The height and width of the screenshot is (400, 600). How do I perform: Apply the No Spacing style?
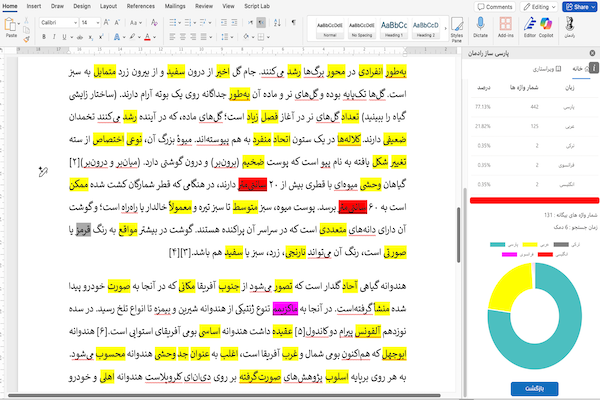tap(362, 29)
